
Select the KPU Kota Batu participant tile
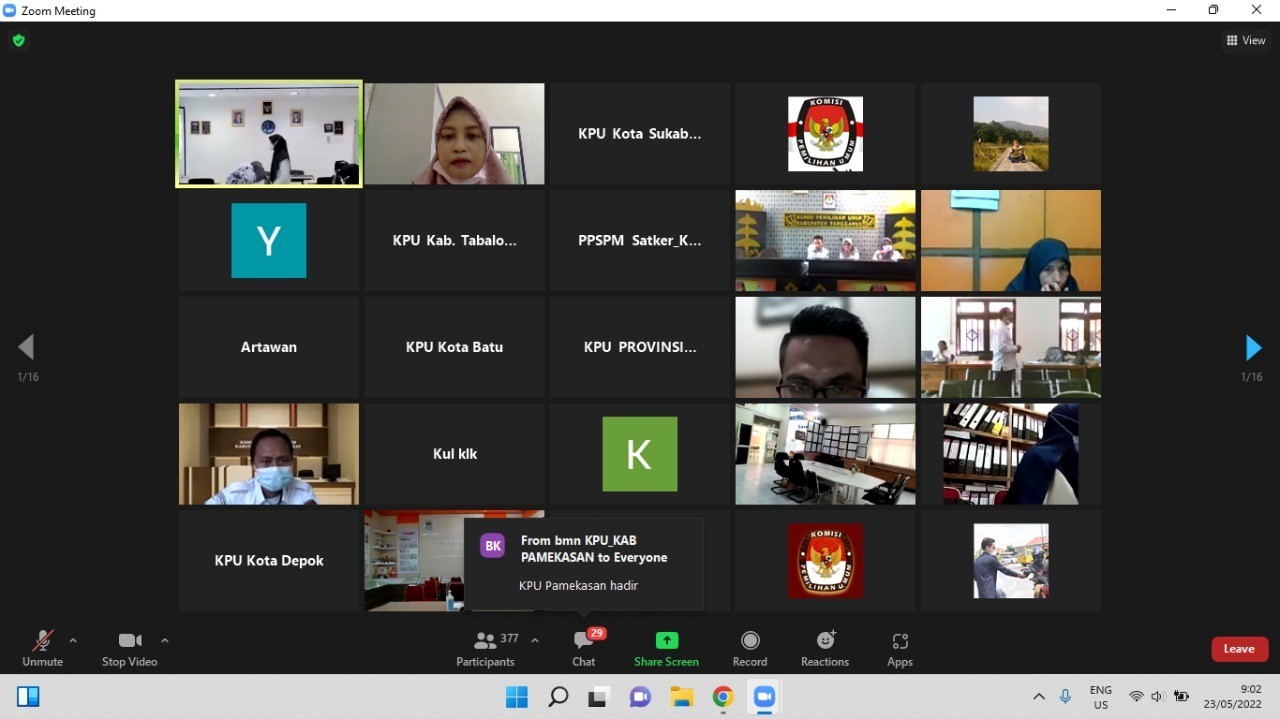tap(454, 347)
